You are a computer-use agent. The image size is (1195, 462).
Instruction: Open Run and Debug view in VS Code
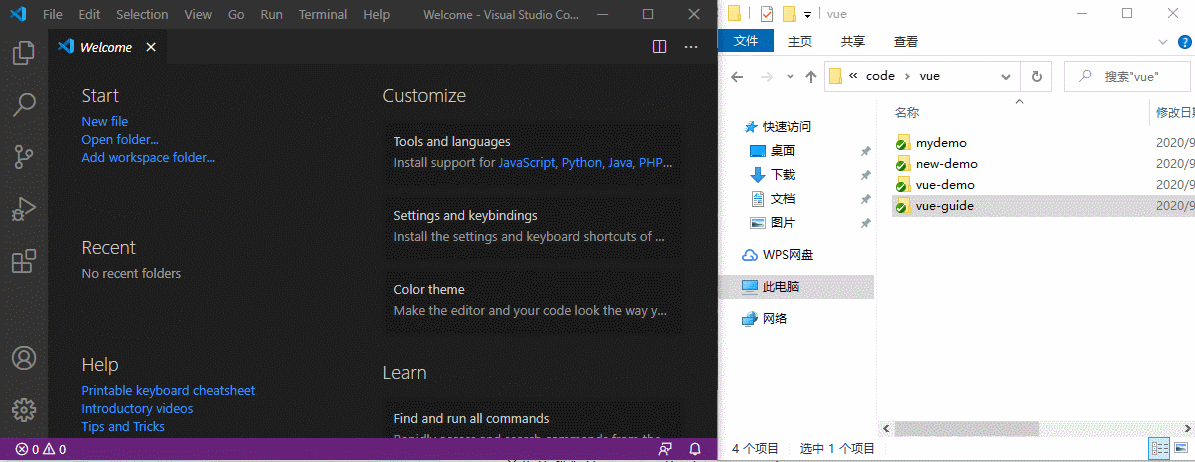coord(24,208)
